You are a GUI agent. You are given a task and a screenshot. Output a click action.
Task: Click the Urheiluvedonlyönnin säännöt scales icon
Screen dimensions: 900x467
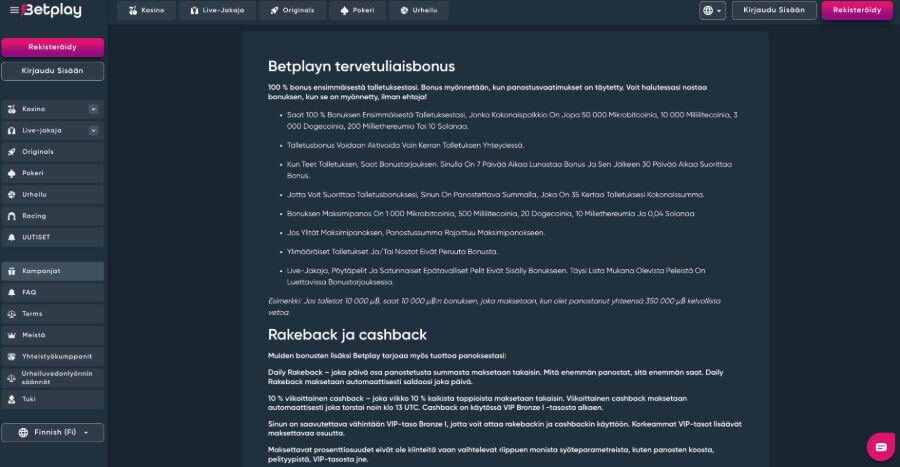11,378
